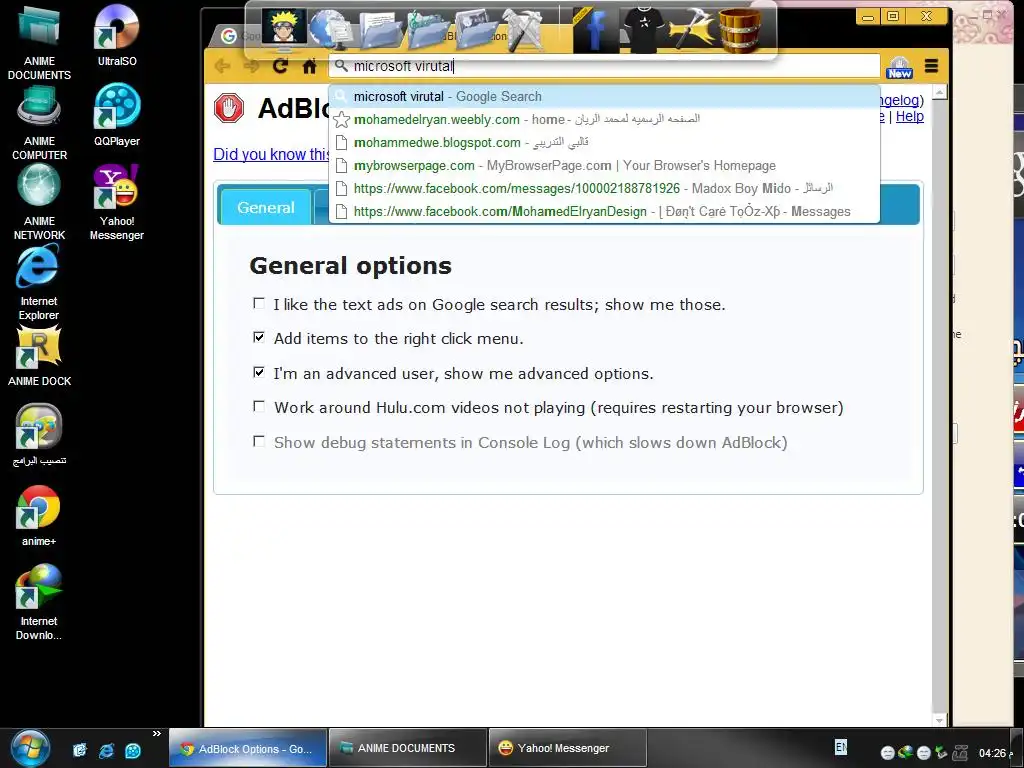Open the black t-shirt icon in the dock
1024x768 pixels.
point(643,29)
